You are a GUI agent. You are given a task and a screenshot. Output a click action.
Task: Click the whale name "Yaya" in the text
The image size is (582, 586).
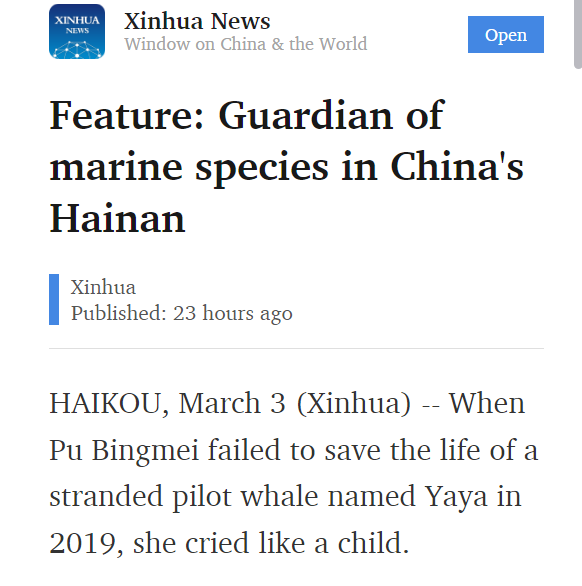click(x=456, y=498)
